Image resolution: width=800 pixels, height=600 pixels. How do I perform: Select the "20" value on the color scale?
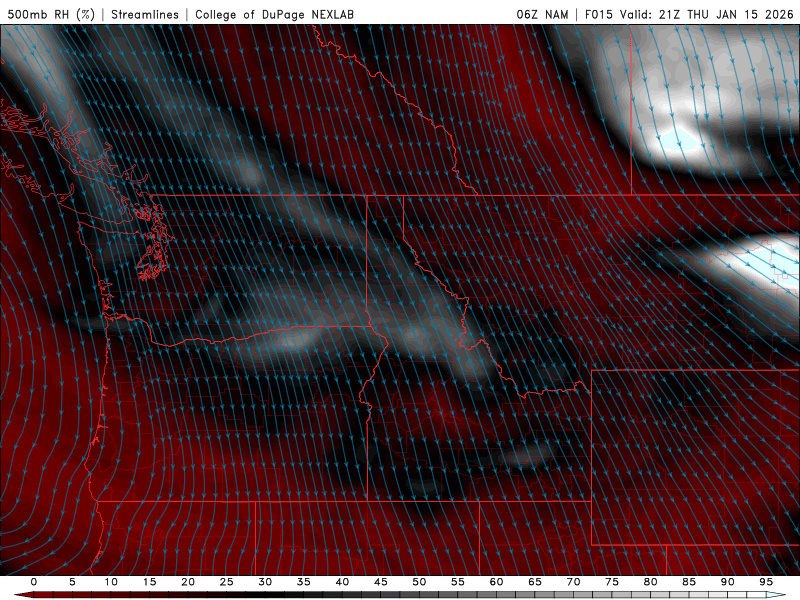click(188, 582)
